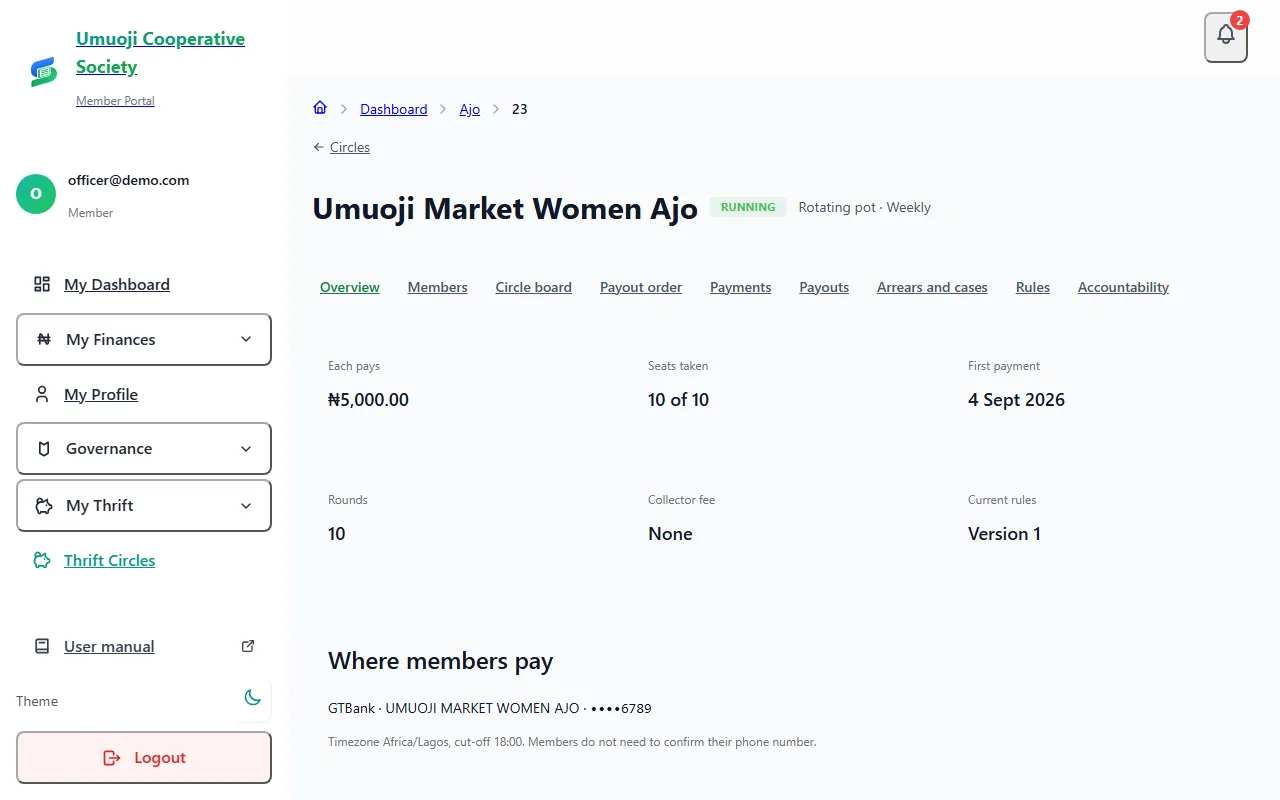
Task: Click the external link icon beside User manual
Action: (x=248, y=646)
